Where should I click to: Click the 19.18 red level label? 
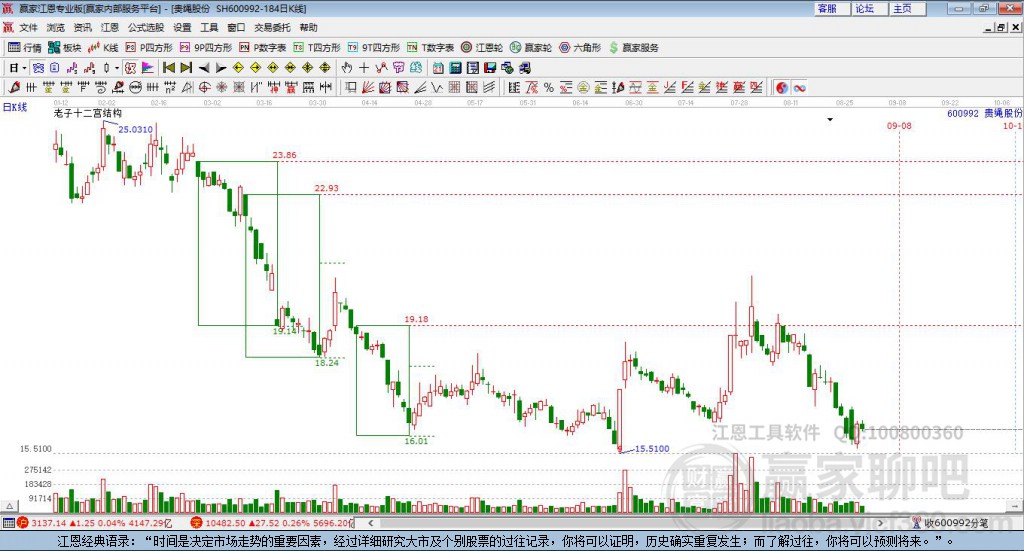416,319
